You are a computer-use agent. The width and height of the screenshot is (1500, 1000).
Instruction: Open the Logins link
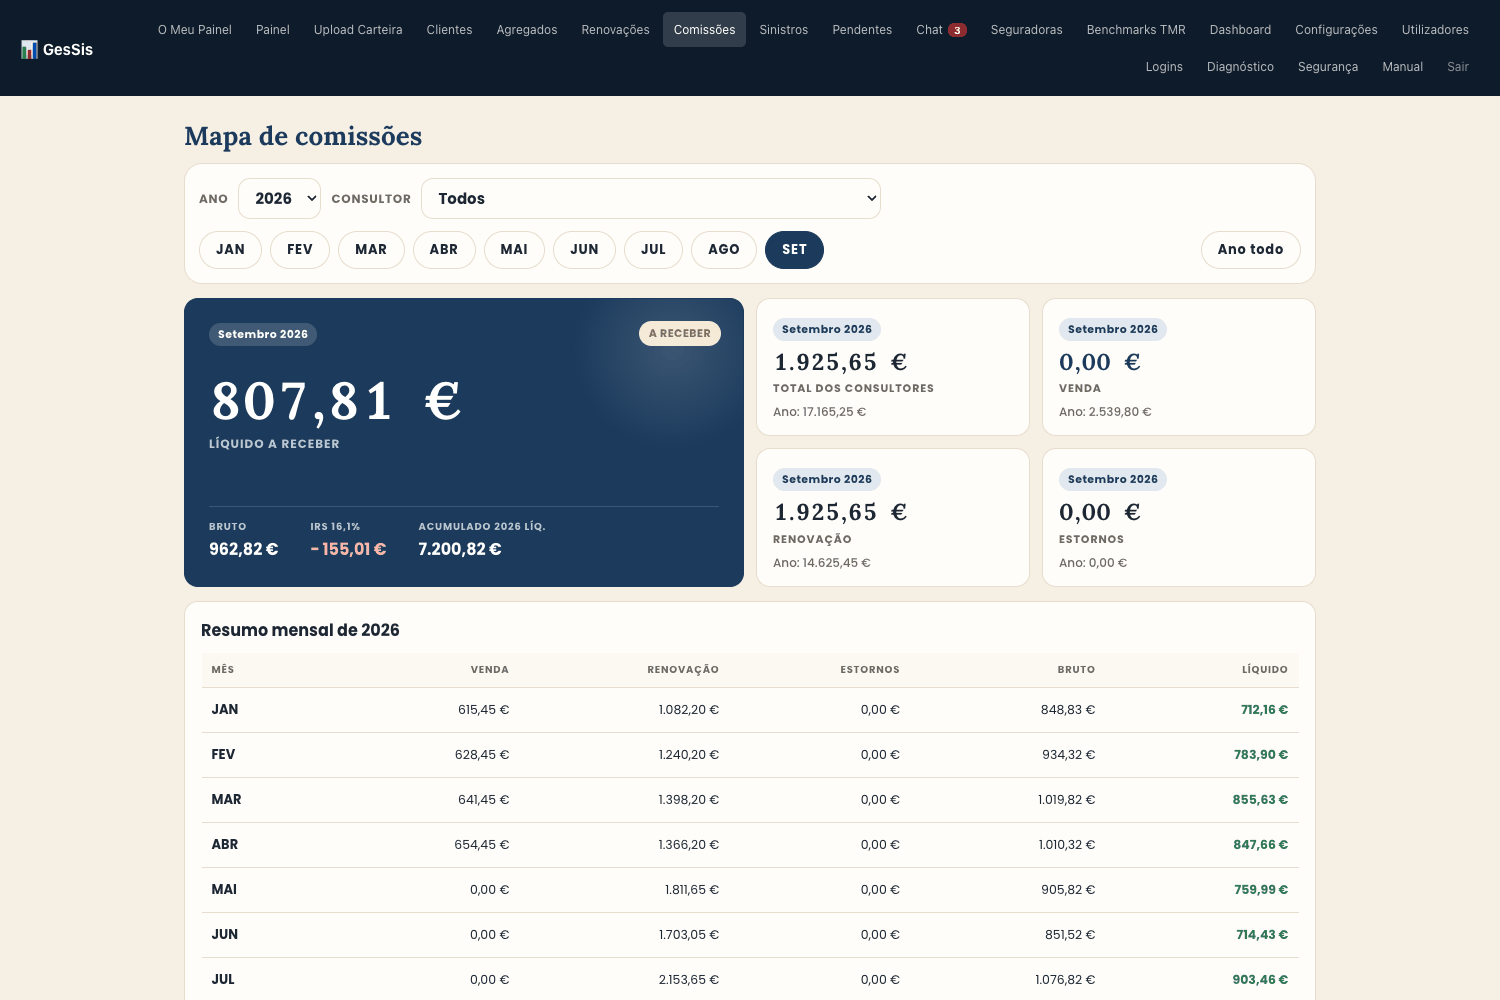click(1164, 67)
